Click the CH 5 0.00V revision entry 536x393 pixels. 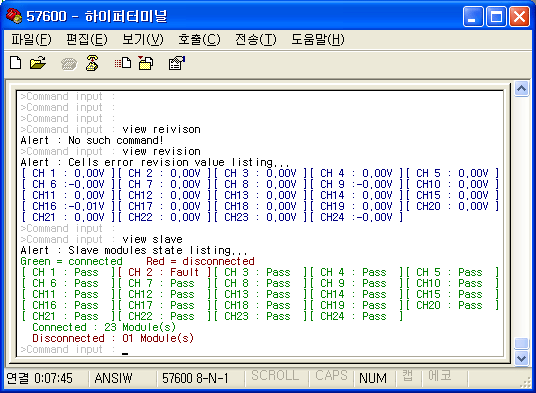click(x=452, y=173)
